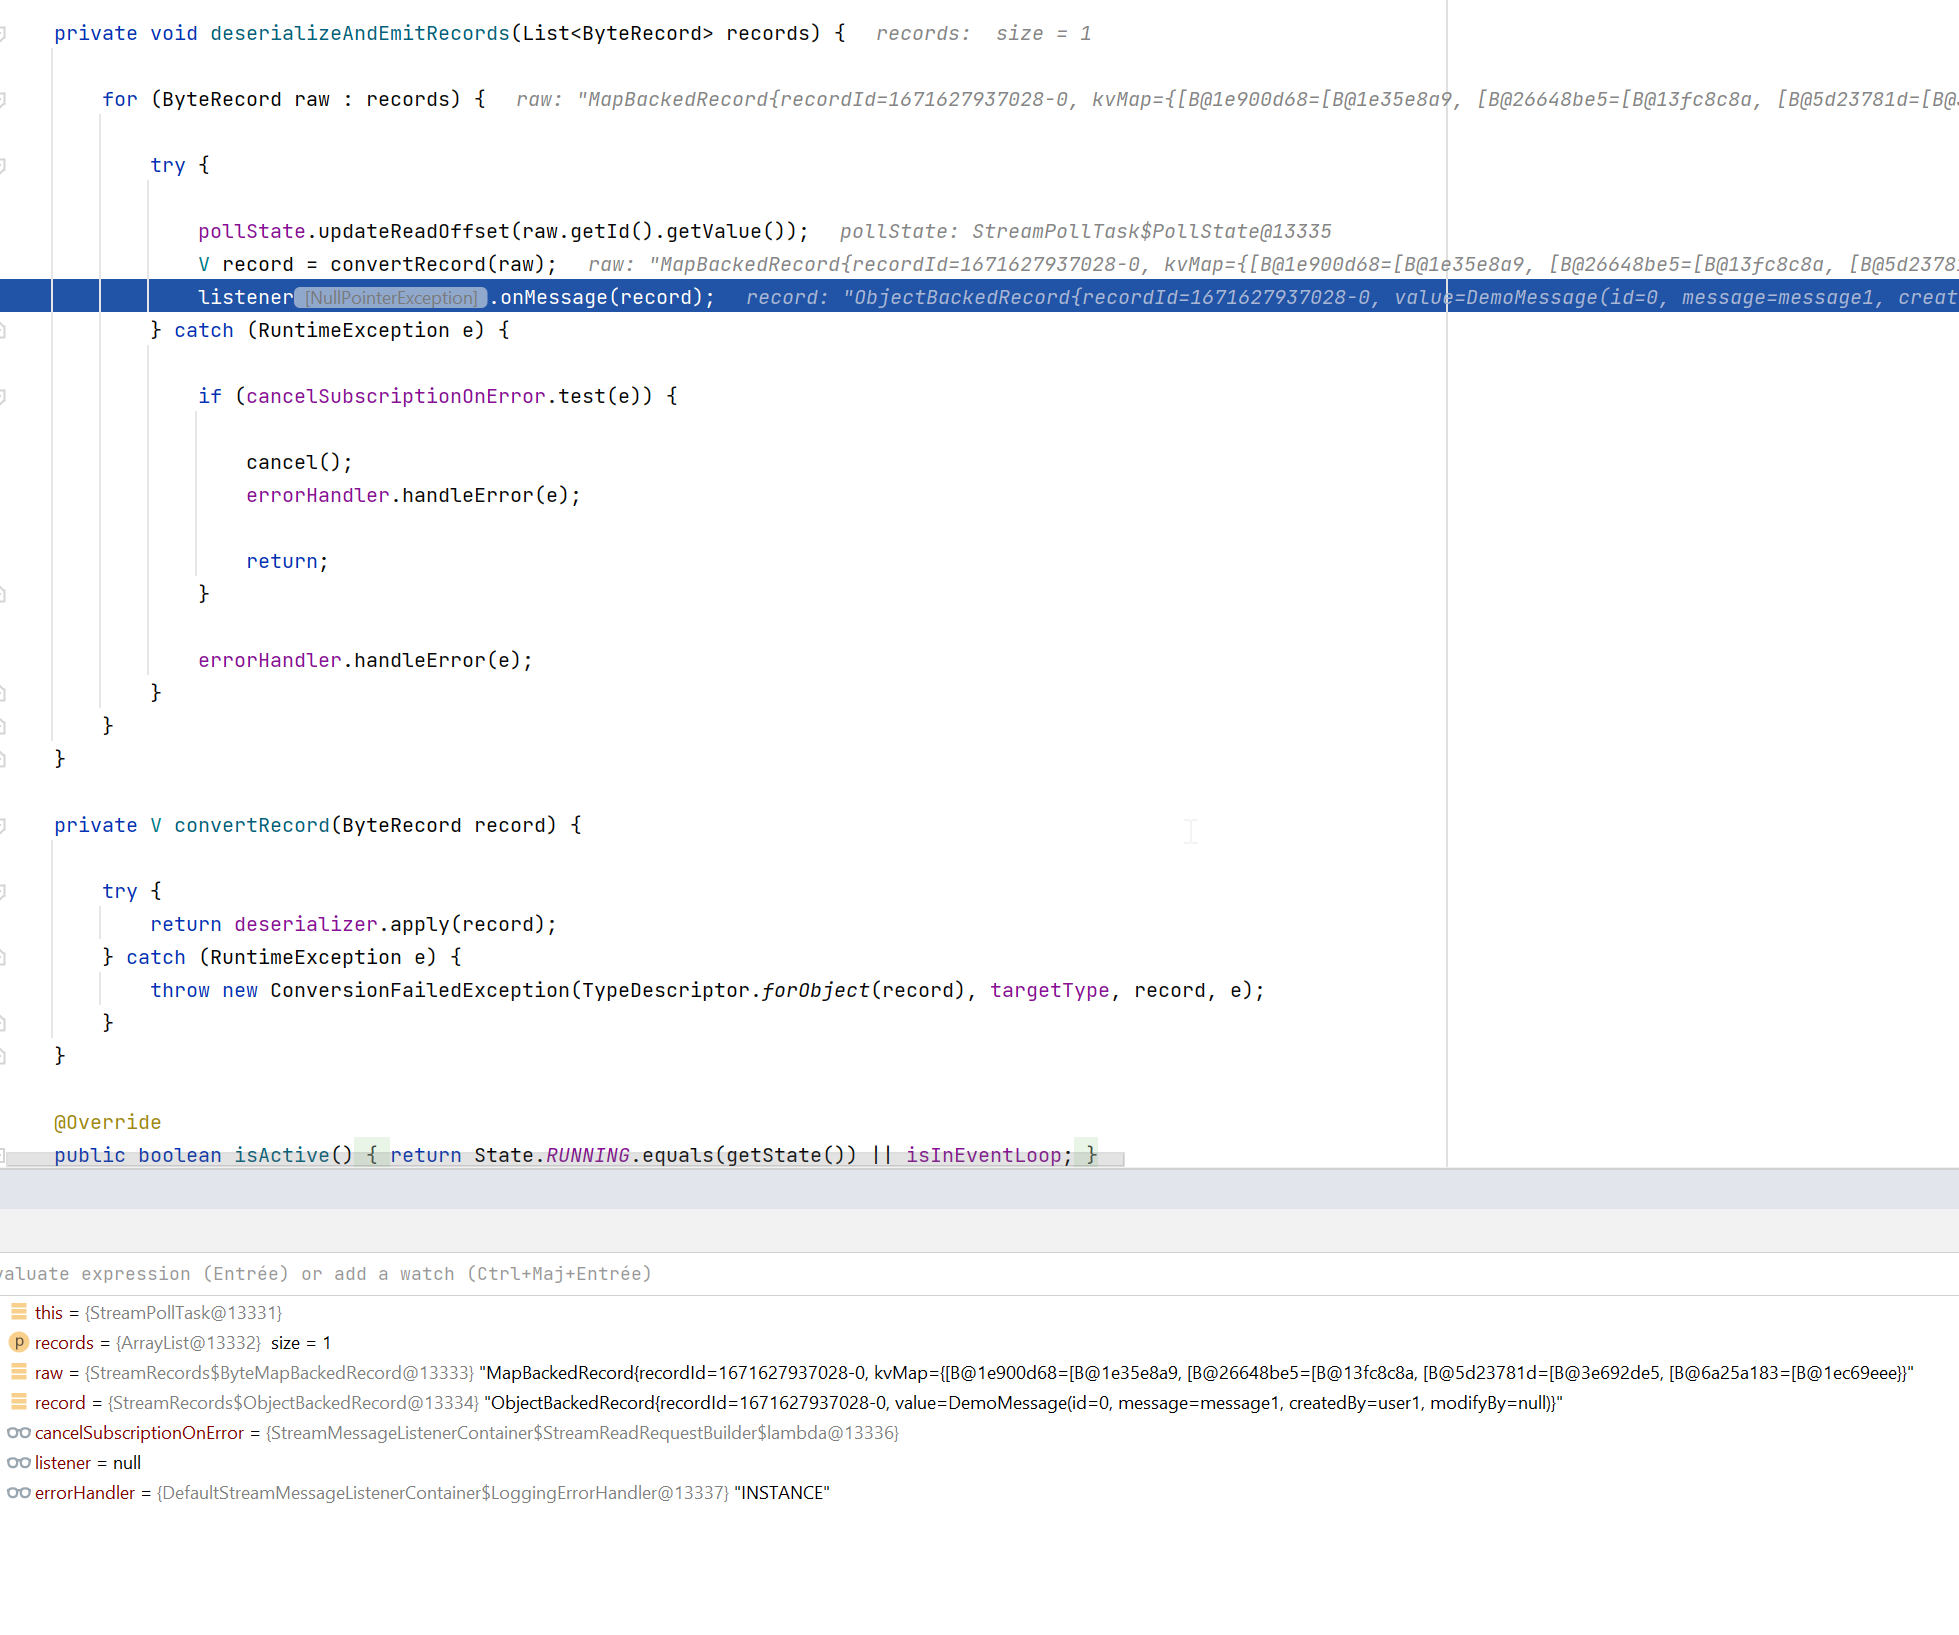Click the NullPointerException inline hint after listener
Image resolution: width=1959 pixels, height=1635 pixels.
click(x=391, y=298)
